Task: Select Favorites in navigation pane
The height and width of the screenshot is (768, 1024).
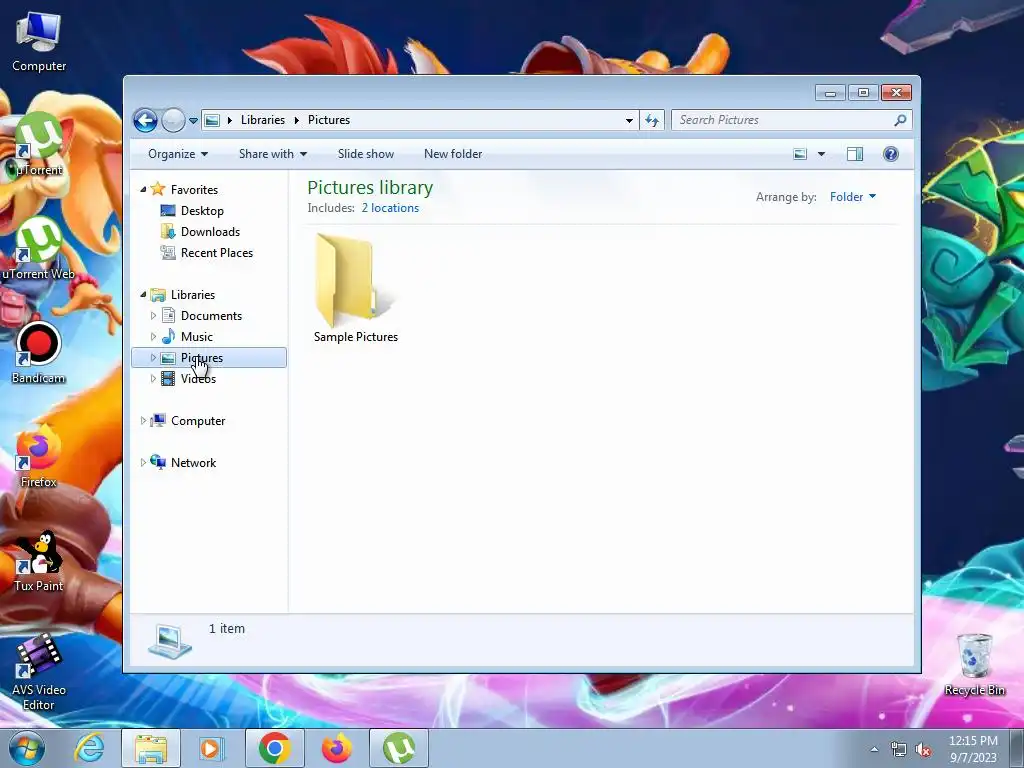Action: (x=194, y=190)
